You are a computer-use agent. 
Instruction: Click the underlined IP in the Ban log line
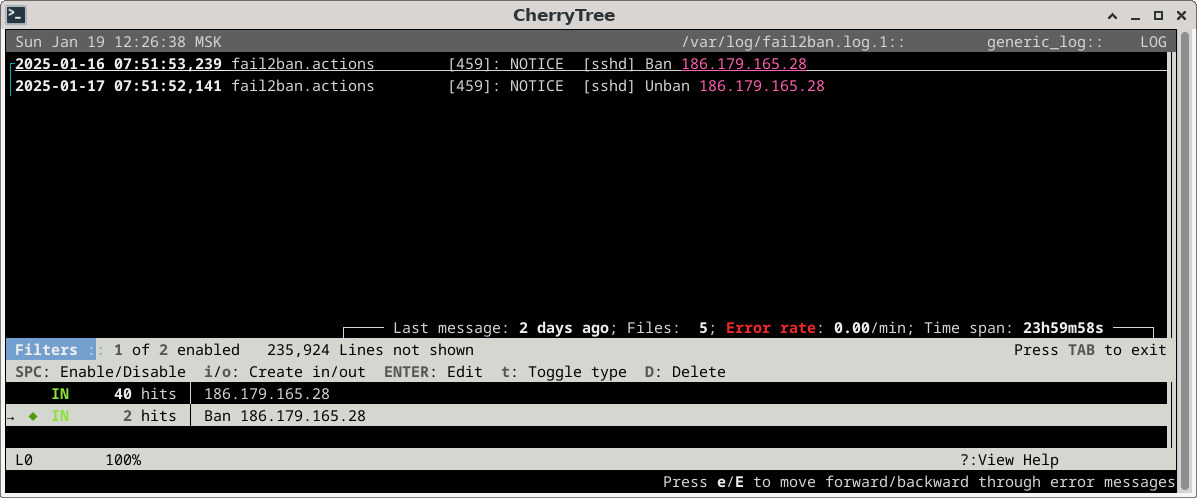[744, 64]
